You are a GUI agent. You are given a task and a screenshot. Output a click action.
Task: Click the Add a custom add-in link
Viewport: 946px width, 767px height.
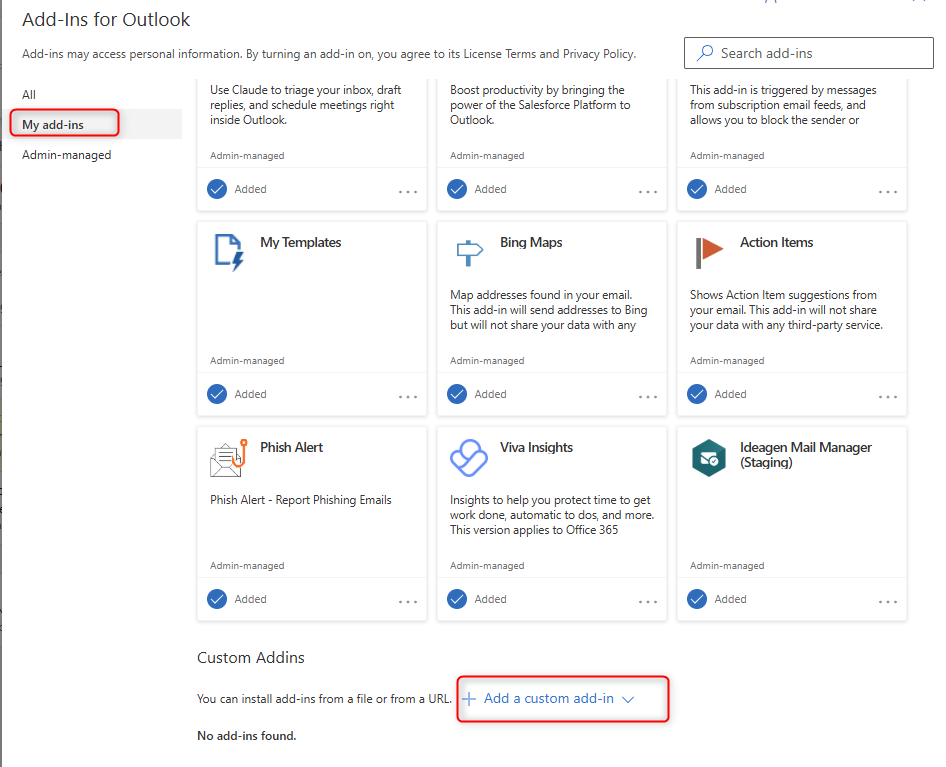pyautogui.click(x=548, y=698)
